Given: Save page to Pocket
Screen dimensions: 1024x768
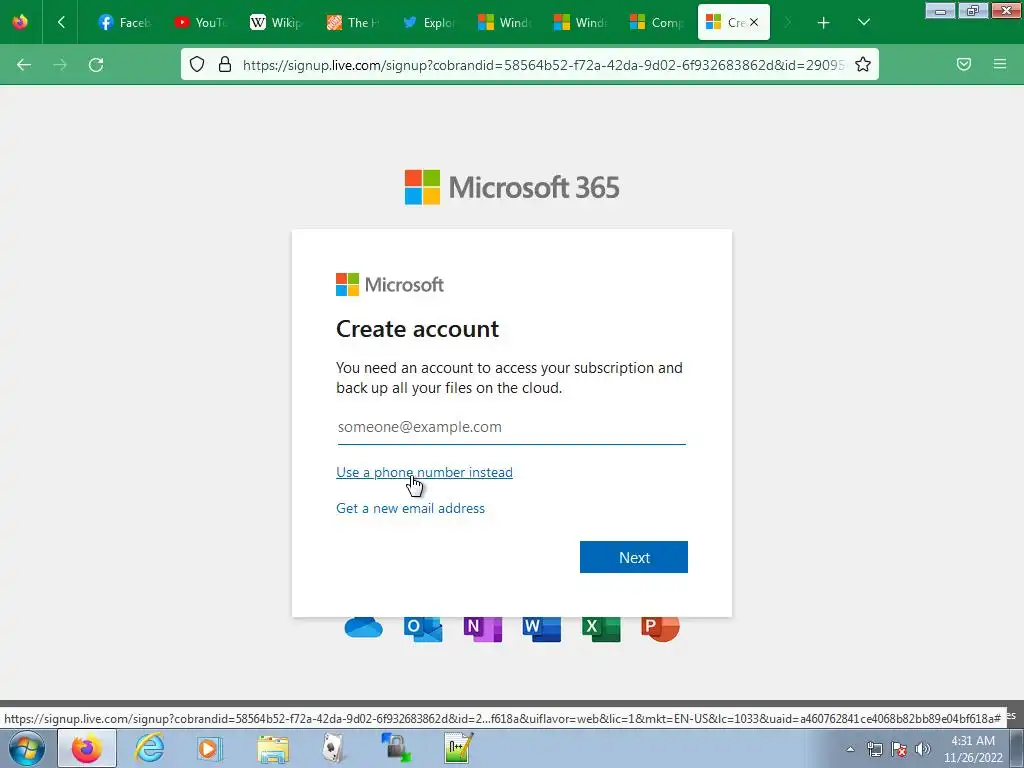Looking at the screenshot, I should (x=964, y=64).
